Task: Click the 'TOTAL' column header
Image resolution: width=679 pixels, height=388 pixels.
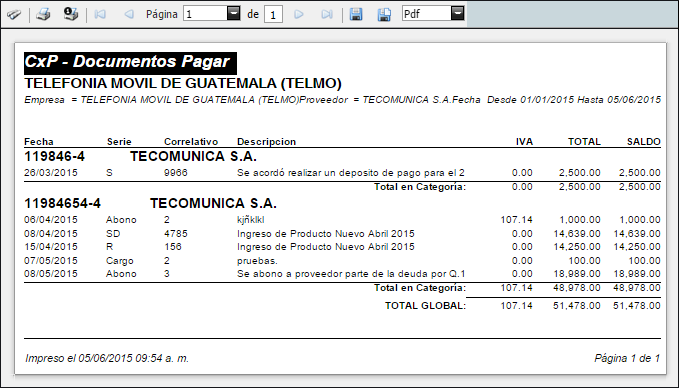Action: point(584,142)
